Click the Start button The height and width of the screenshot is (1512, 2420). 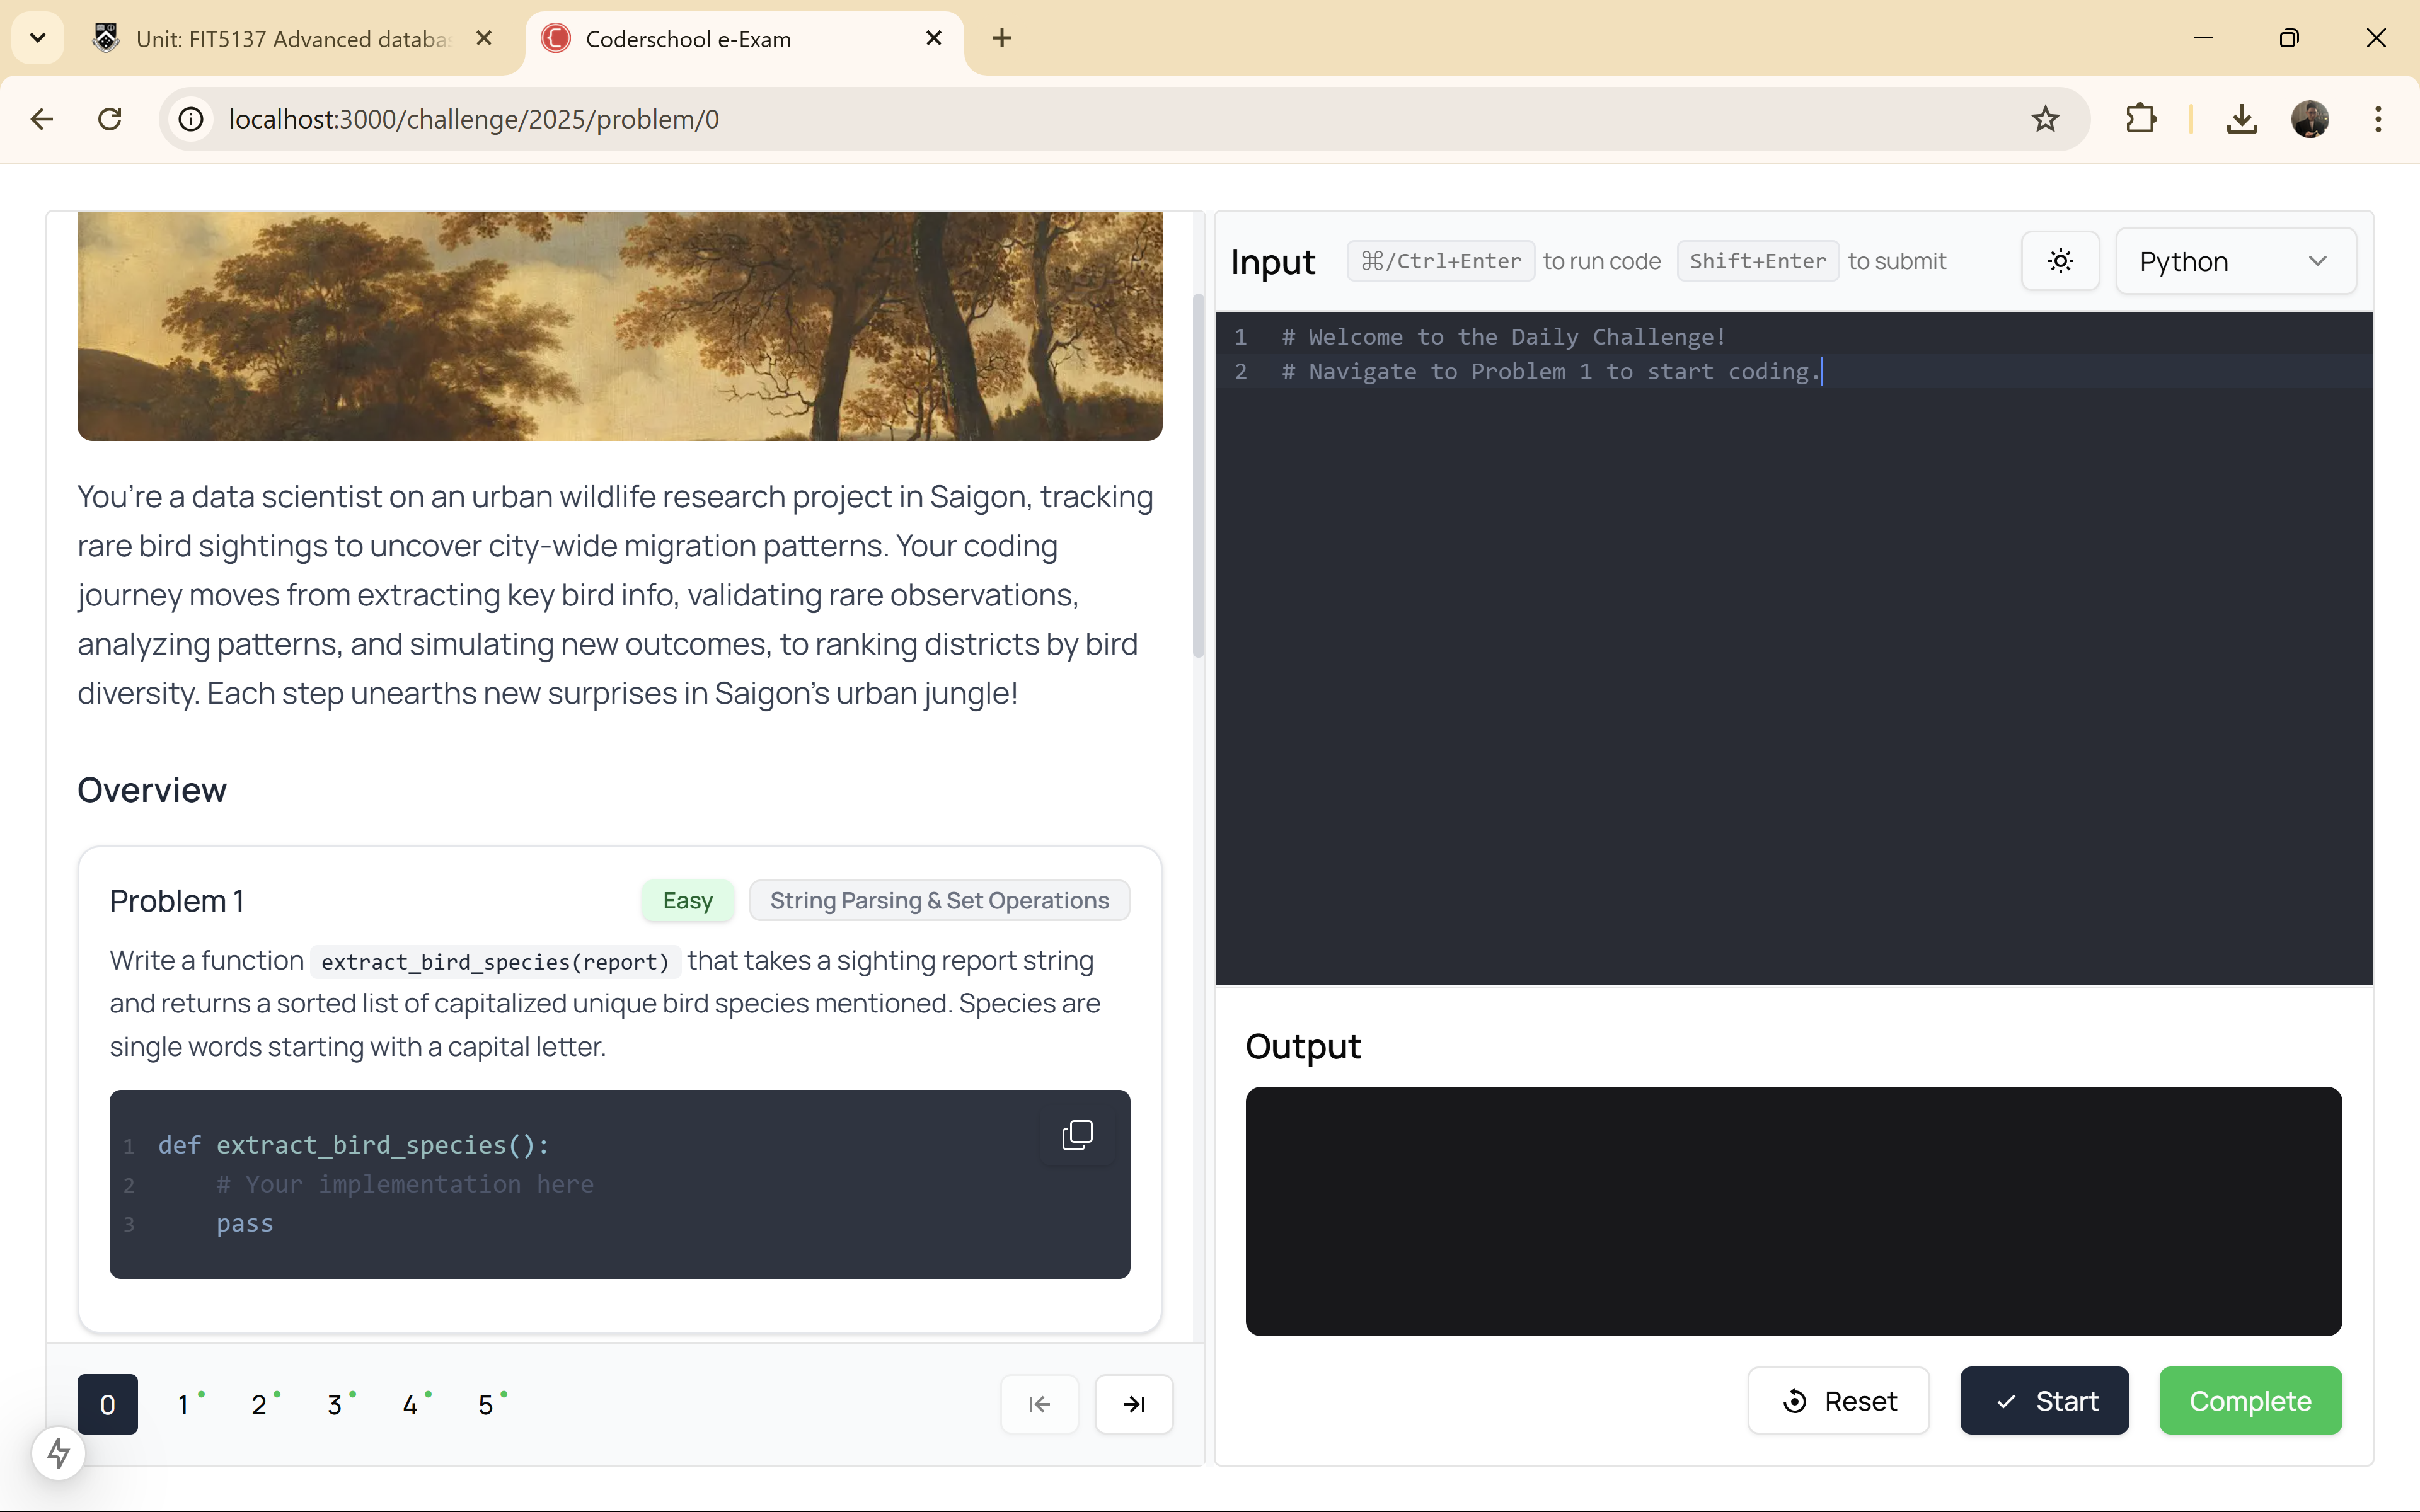coord(2044,1401)
